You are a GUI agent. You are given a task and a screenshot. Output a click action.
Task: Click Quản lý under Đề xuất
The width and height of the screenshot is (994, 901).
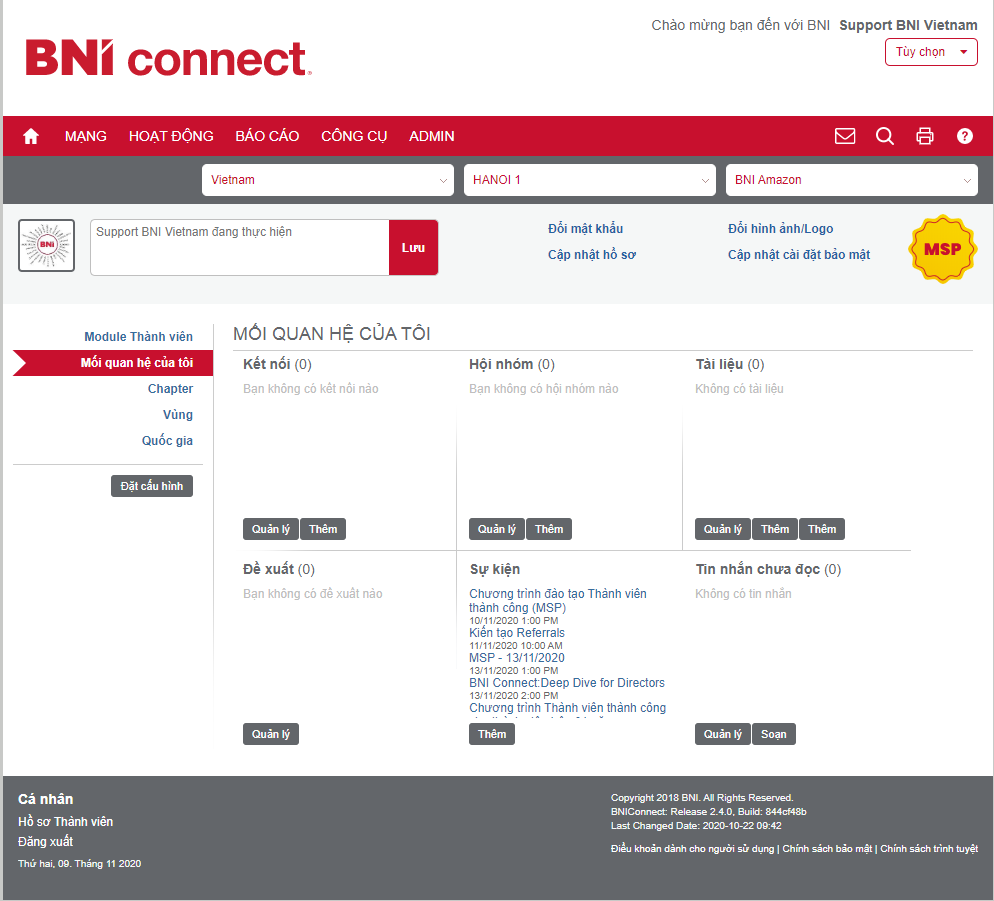pyautogui.click(x=271, y=734)
